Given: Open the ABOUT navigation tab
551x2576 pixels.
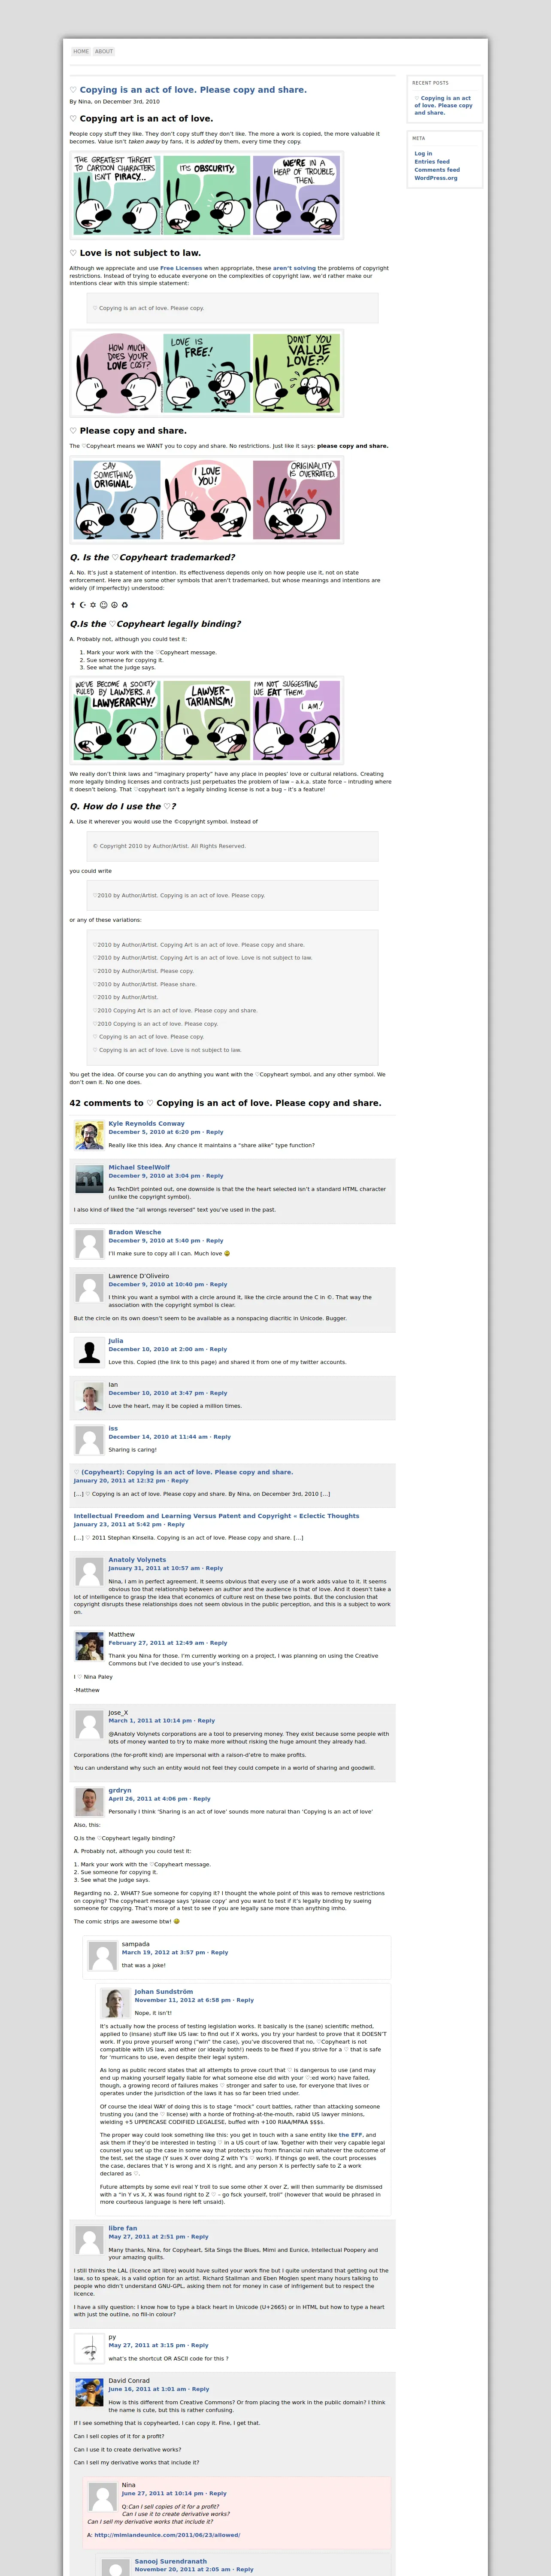Looking at the screenshot, I should click(x=104, y=51).
